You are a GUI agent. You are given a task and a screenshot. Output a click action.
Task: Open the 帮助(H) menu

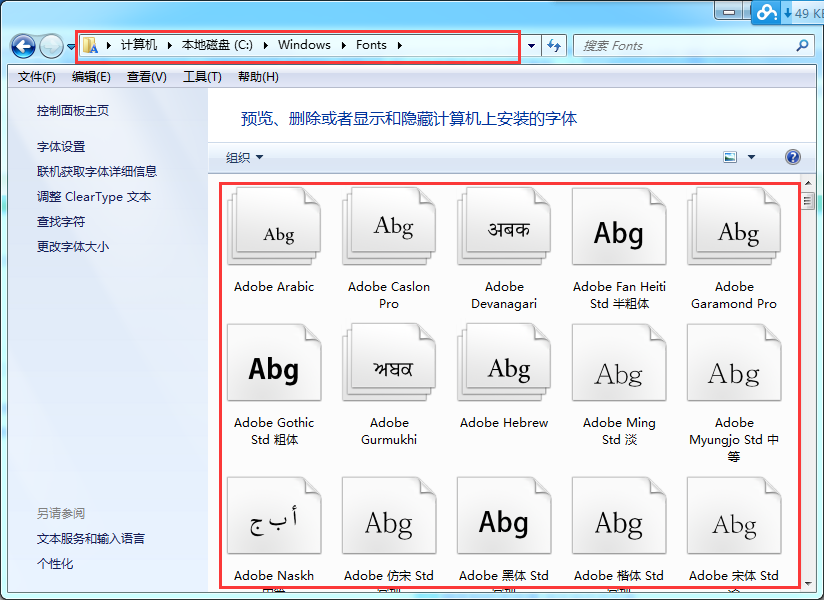[258, 77]
